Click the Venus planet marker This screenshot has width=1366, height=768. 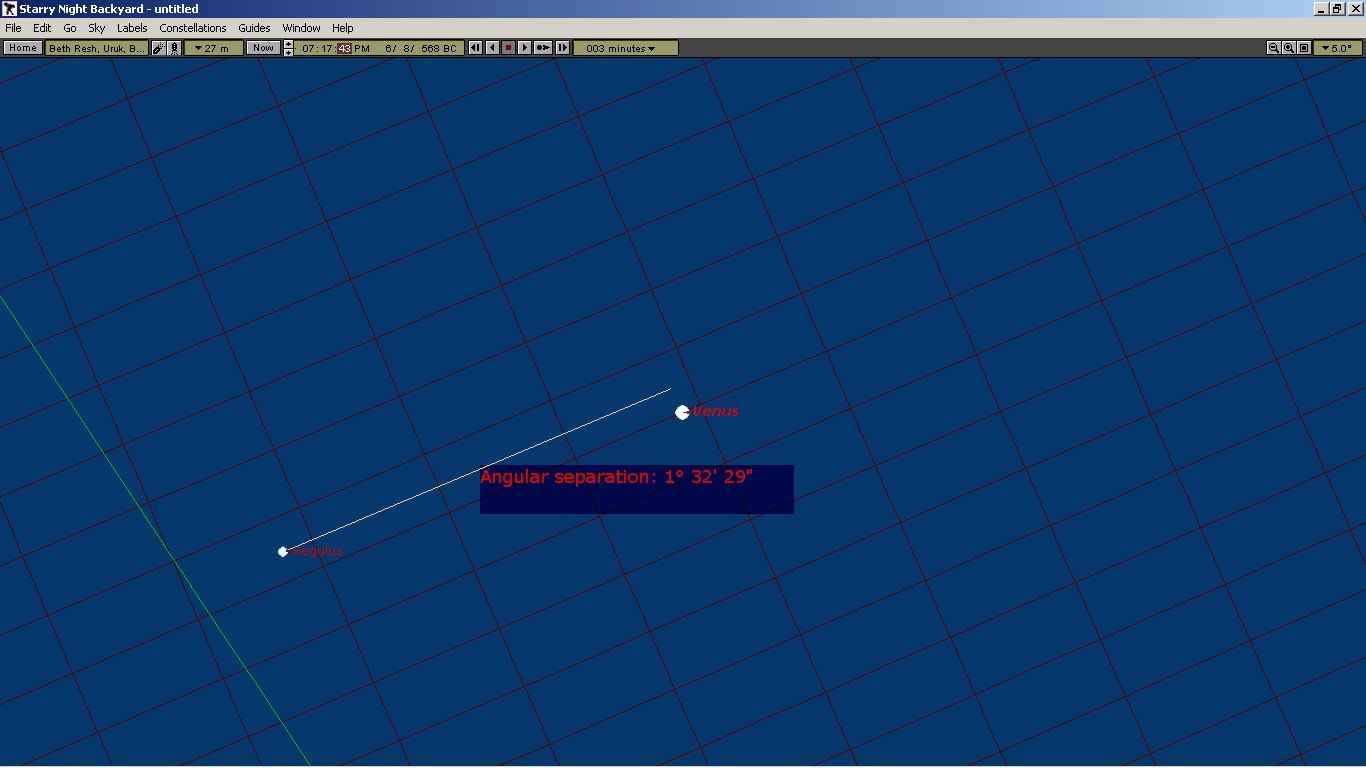682,412
